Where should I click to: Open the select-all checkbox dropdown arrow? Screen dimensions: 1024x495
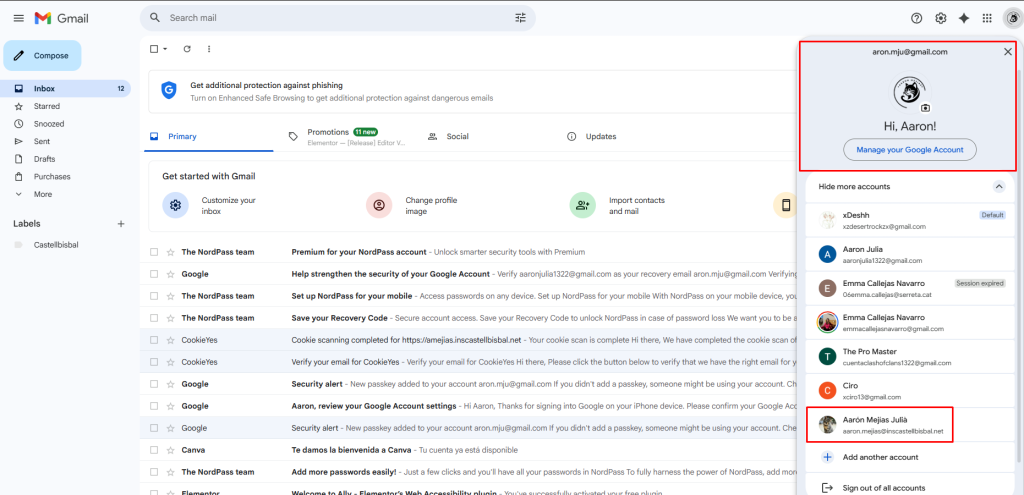(x=165, y=49)
